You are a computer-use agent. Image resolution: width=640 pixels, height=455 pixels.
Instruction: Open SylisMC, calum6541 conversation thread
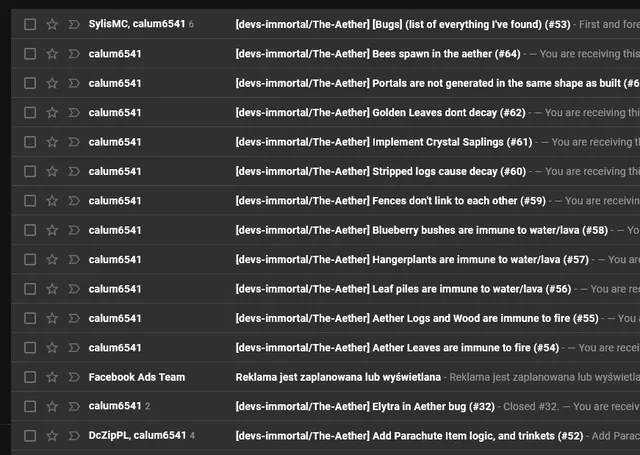137,24
